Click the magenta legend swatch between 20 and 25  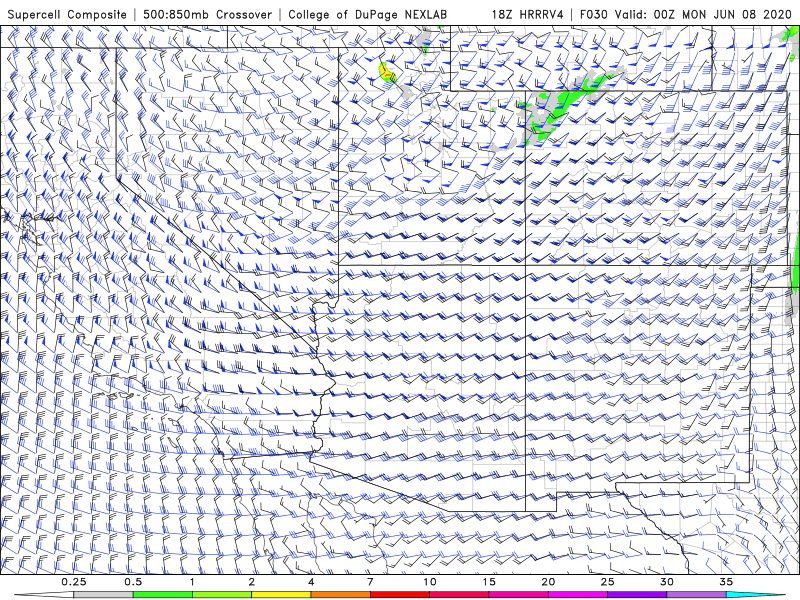click(578, 595)
